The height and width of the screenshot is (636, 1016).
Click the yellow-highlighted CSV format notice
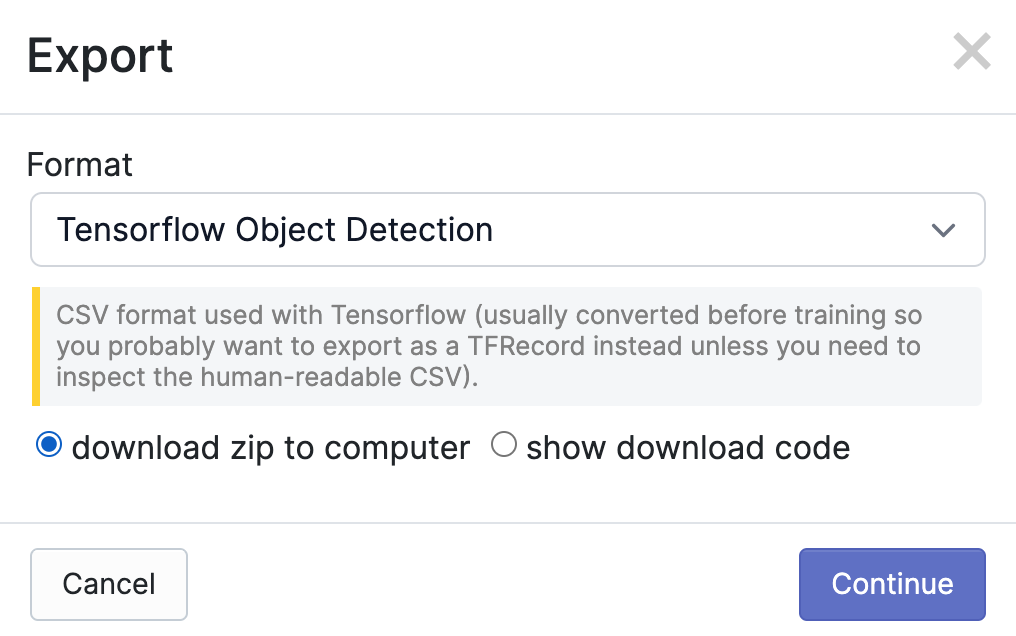[x=507, y=346]
